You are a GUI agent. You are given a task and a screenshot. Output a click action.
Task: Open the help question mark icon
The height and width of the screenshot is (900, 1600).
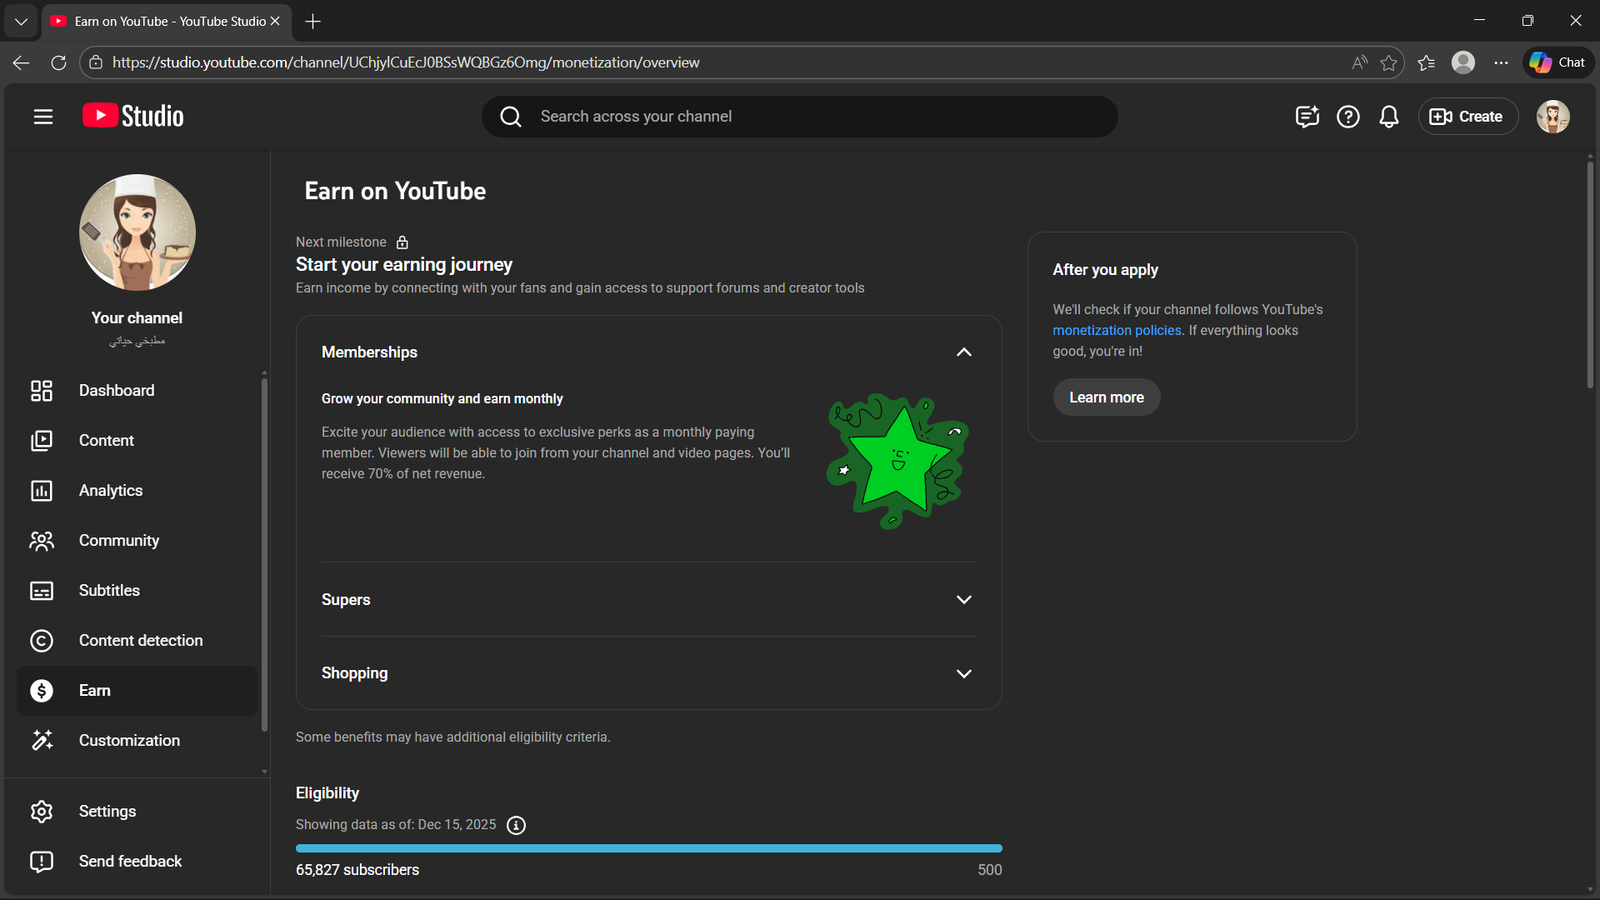(x=1348, y=117)
